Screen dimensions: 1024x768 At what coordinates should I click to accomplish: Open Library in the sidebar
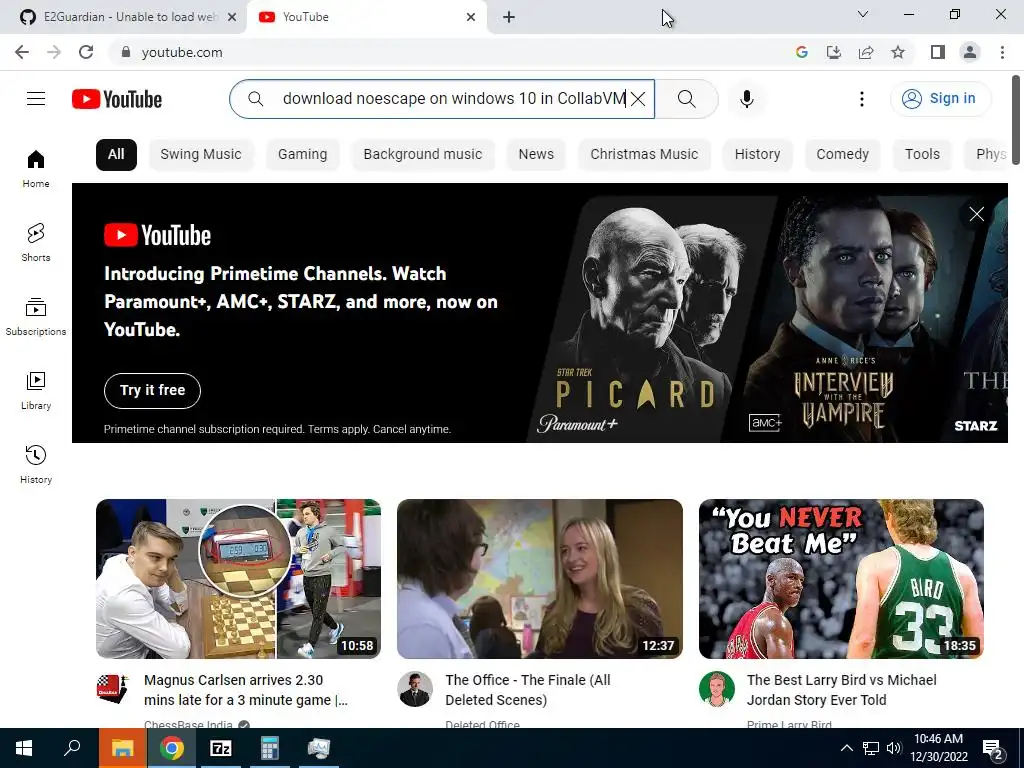(x=36, y=391)
